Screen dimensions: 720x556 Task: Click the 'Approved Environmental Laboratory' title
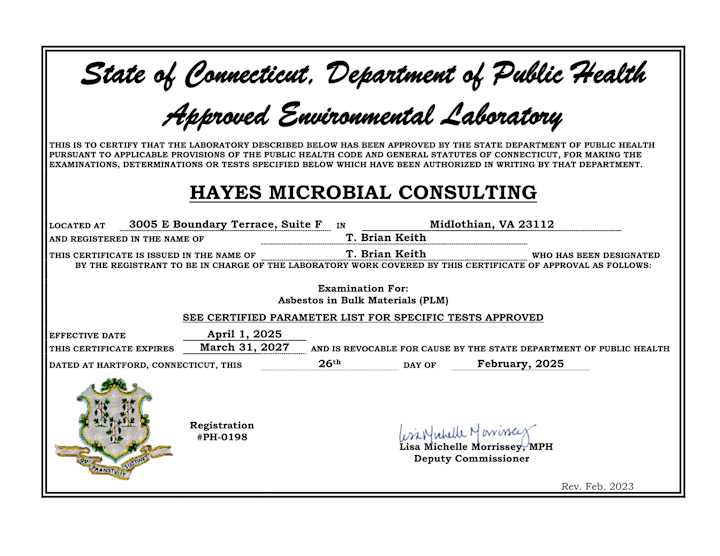point(362,116)
